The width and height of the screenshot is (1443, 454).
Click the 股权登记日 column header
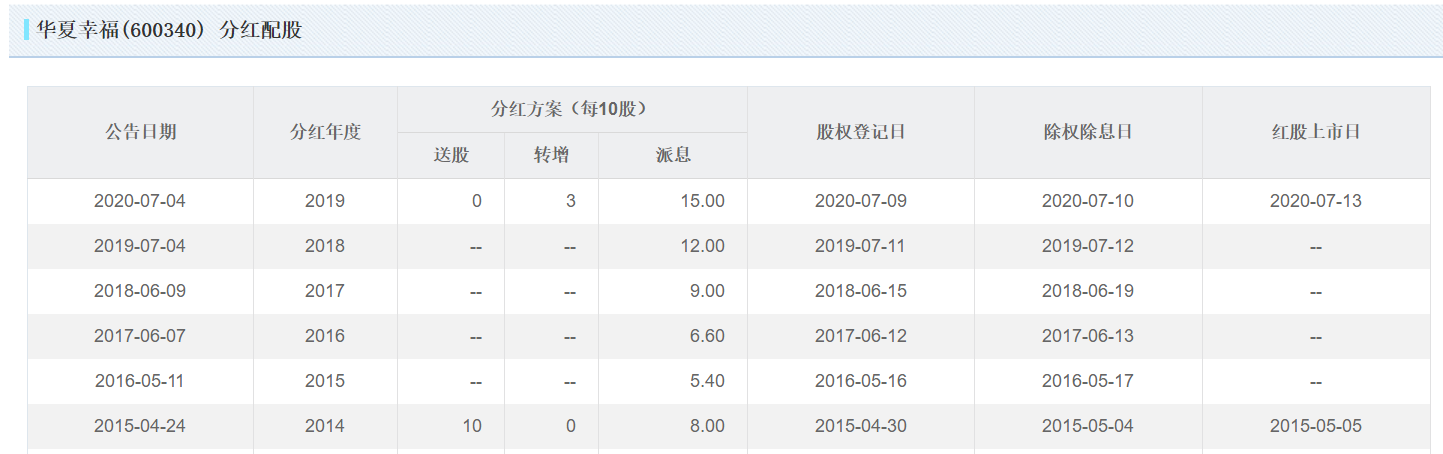tap(861, 132)
